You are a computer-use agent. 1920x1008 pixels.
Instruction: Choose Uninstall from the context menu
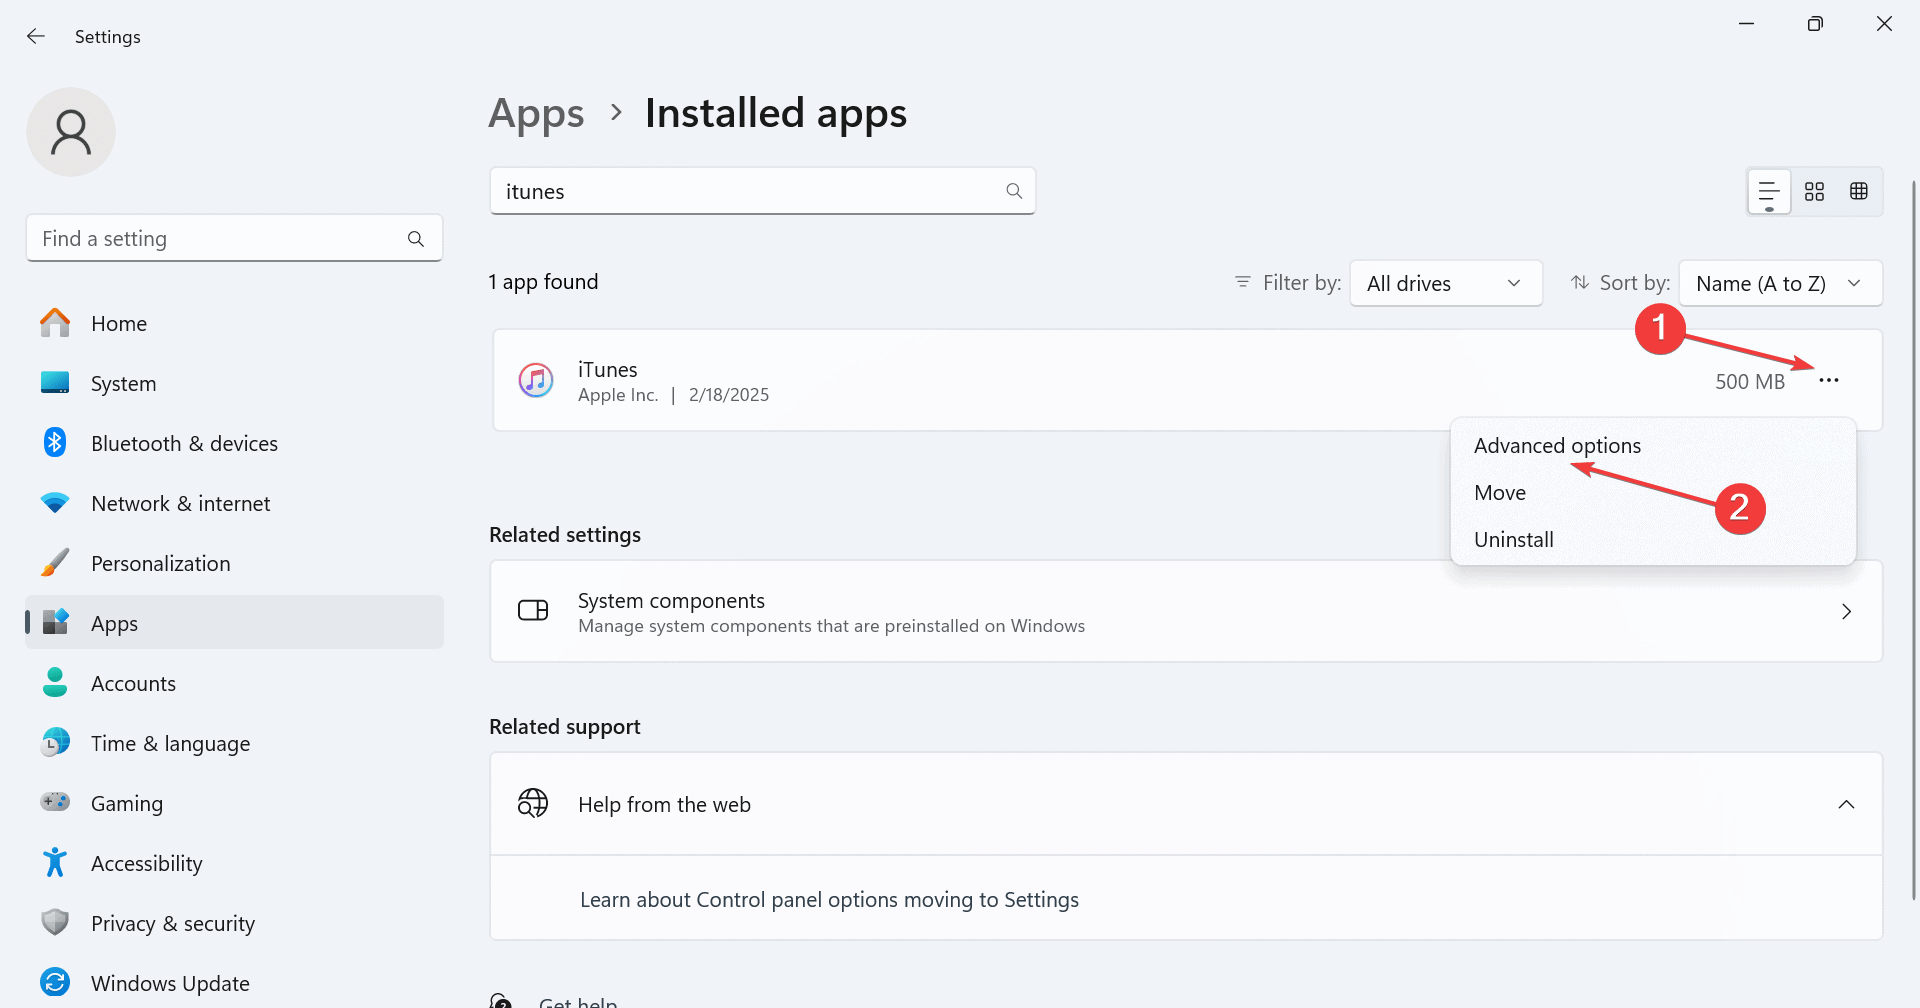(x=1513, y=540)
